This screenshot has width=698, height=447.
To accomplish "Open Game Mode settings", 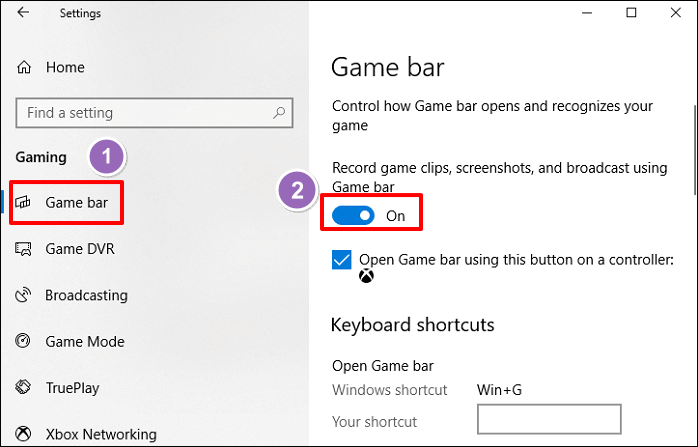I will pyautogui.click(x=85, y=341).
